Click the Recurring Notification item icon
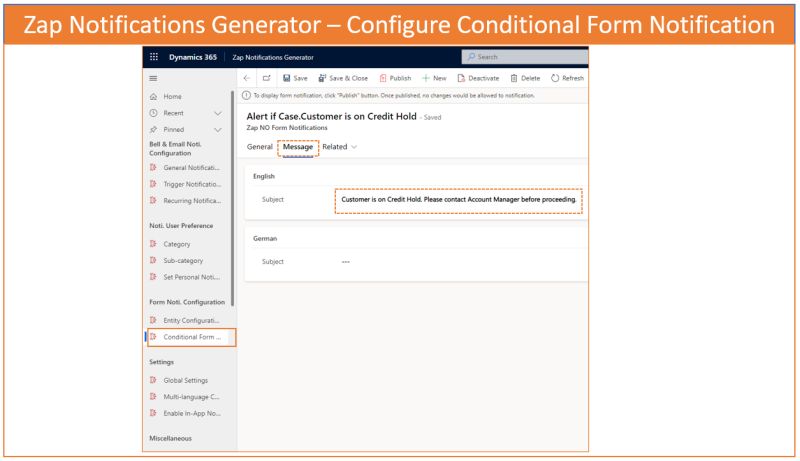 pos(153,200)
